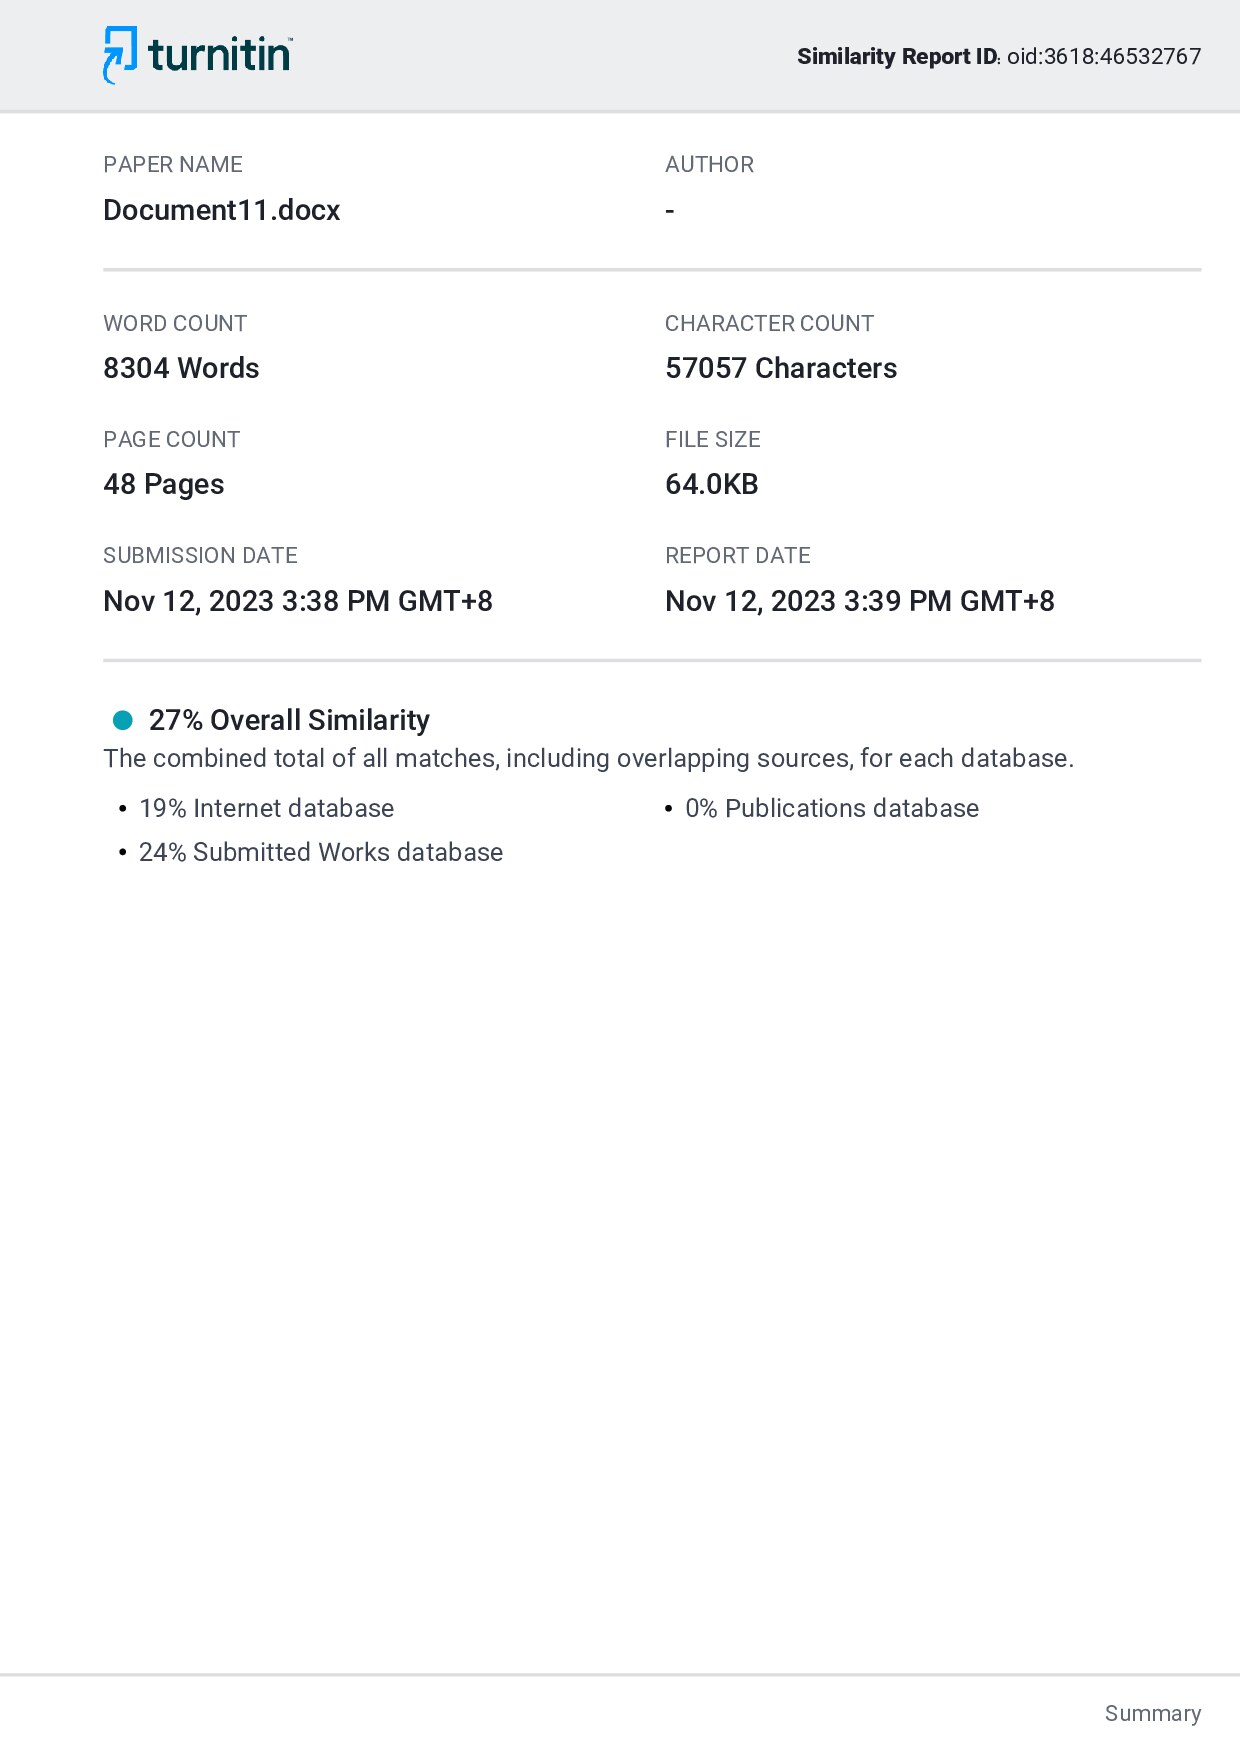Click the 64.0KB file size value
This screenshot has height=1754, width=1240.
tap(712, 484)
